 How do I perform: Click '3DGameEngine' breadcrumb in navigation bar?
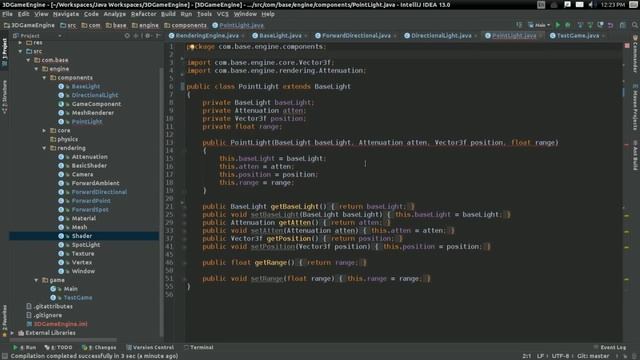click(x=29, y=25)
